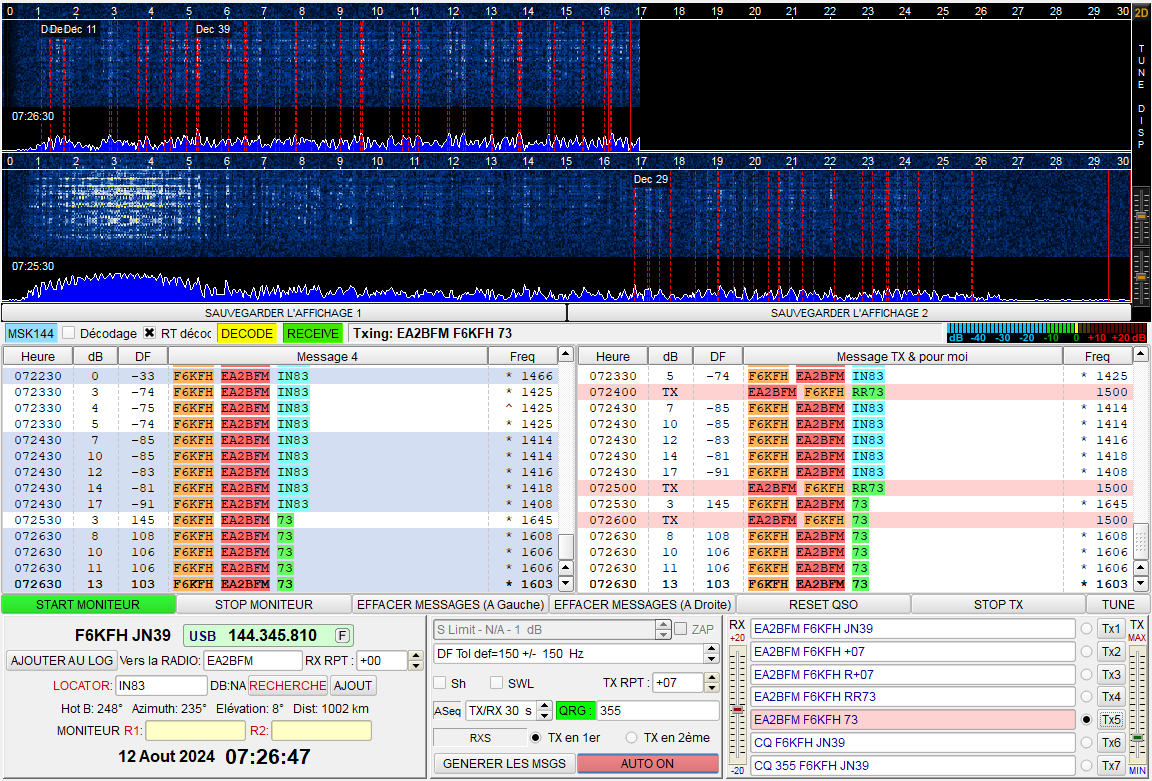Click the USB mode indicator
Viewport: 1152px width, 781px height.
pos(203,635)
